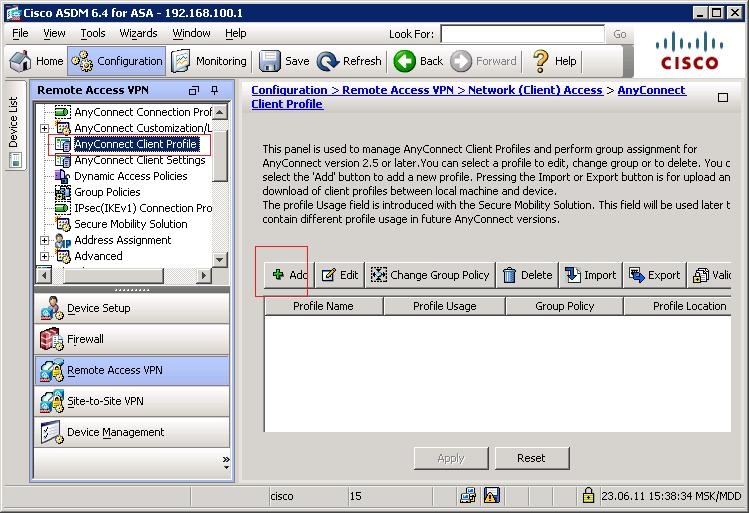749x513 pixels.
Task: Click the status bar network devices icon
Action: 468,496
